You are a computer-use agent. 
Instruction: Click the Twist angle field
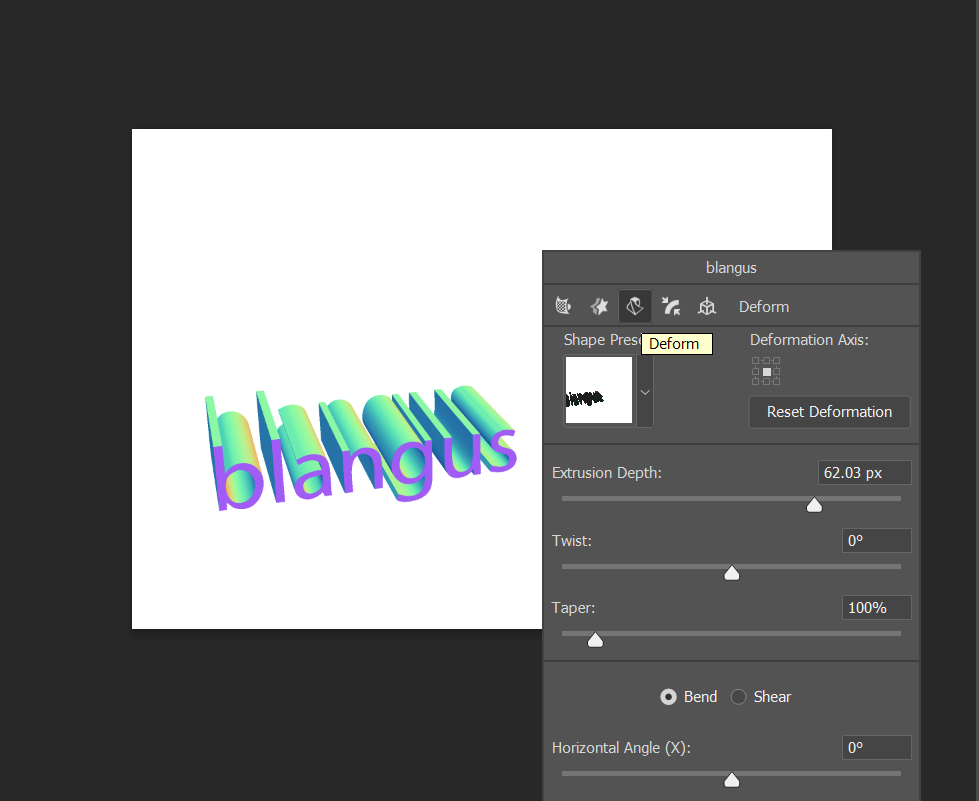(876, 540)
